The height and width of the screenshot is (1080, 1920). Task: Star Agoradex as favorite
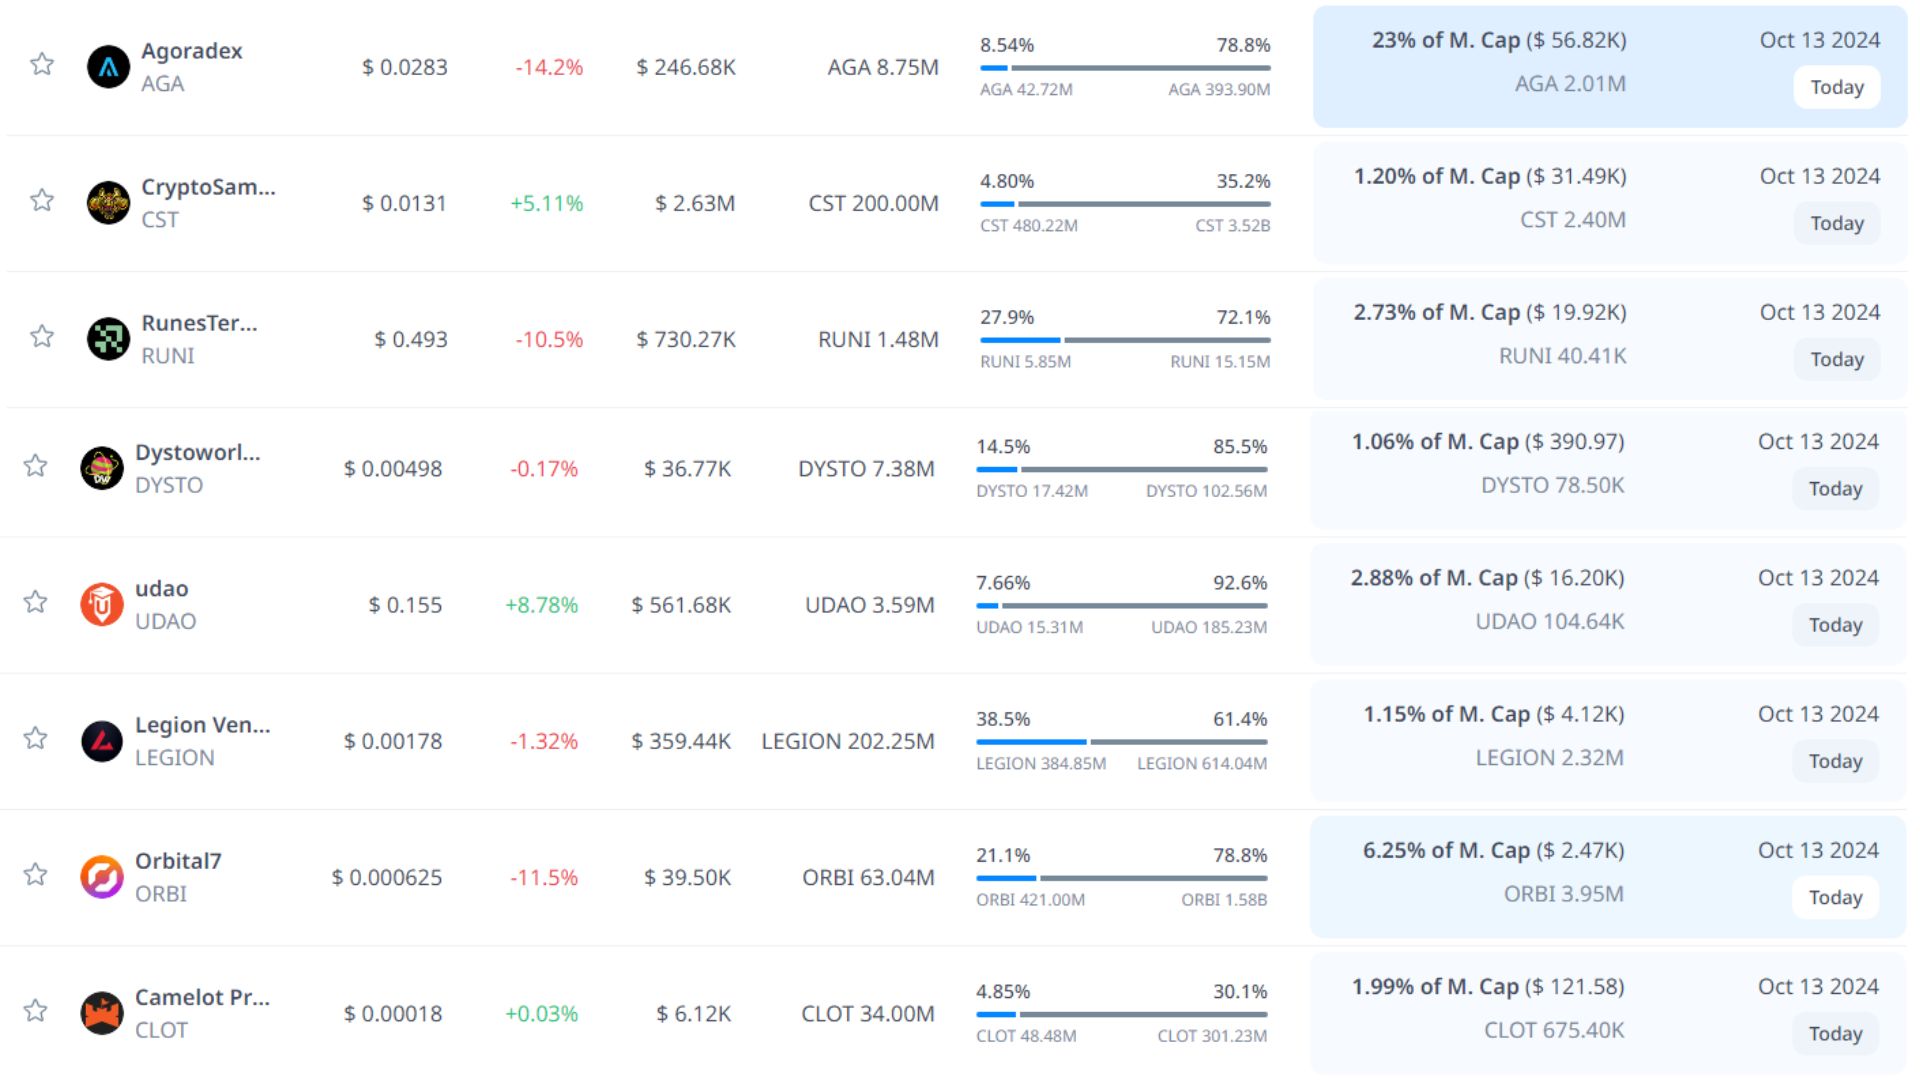[42, 65]
